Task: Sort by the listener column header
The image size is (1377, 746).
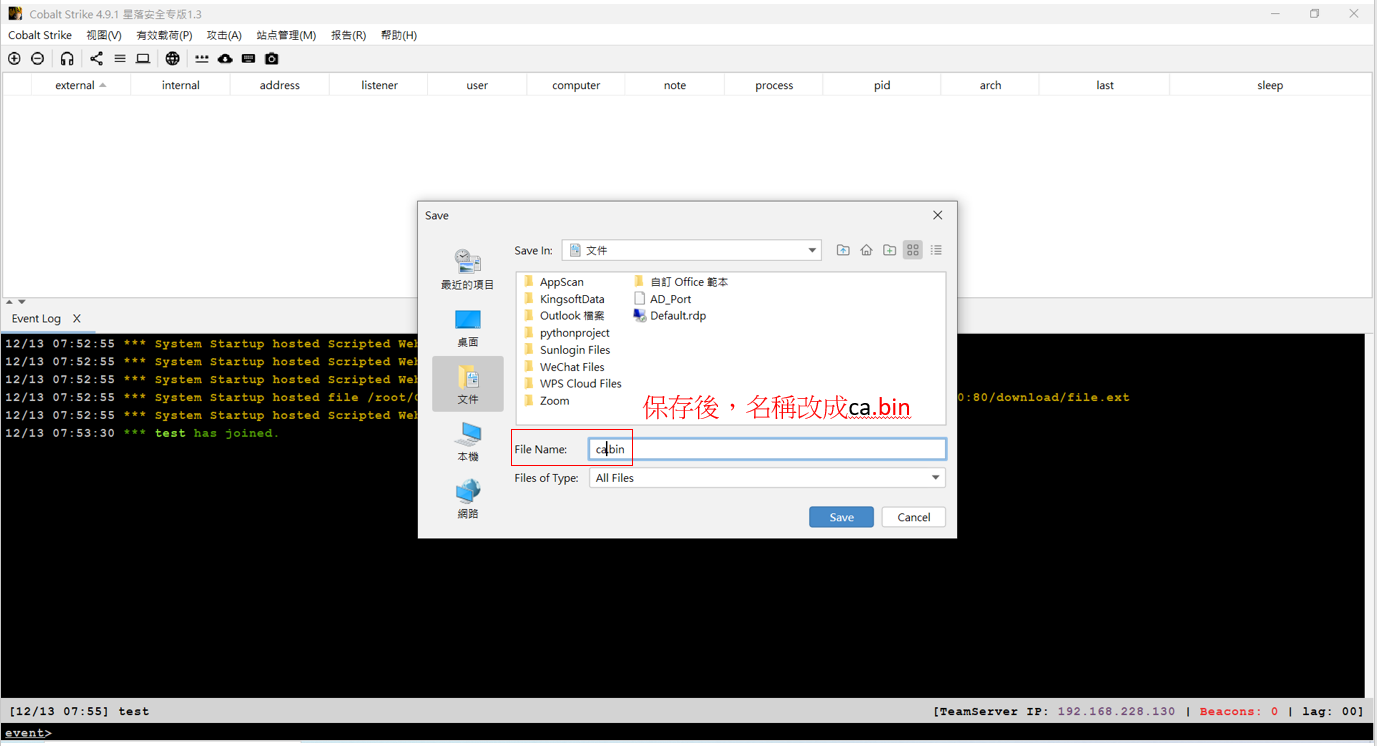Action: point(378,85)
